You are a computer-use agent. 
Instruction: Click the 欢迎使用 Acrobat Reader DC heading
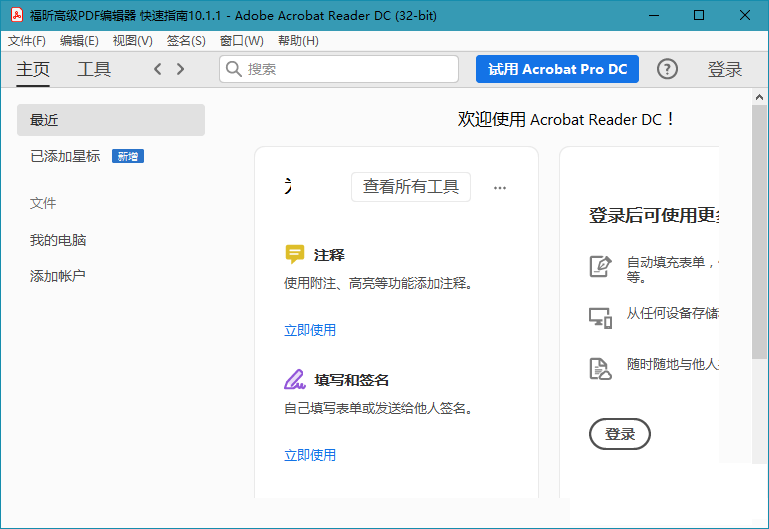tap(566, 120)
